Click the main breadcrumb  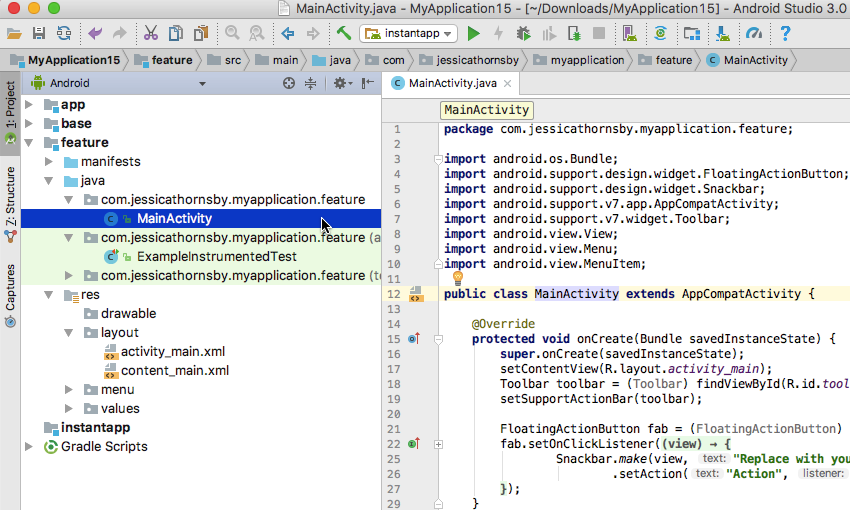(277, 60)
